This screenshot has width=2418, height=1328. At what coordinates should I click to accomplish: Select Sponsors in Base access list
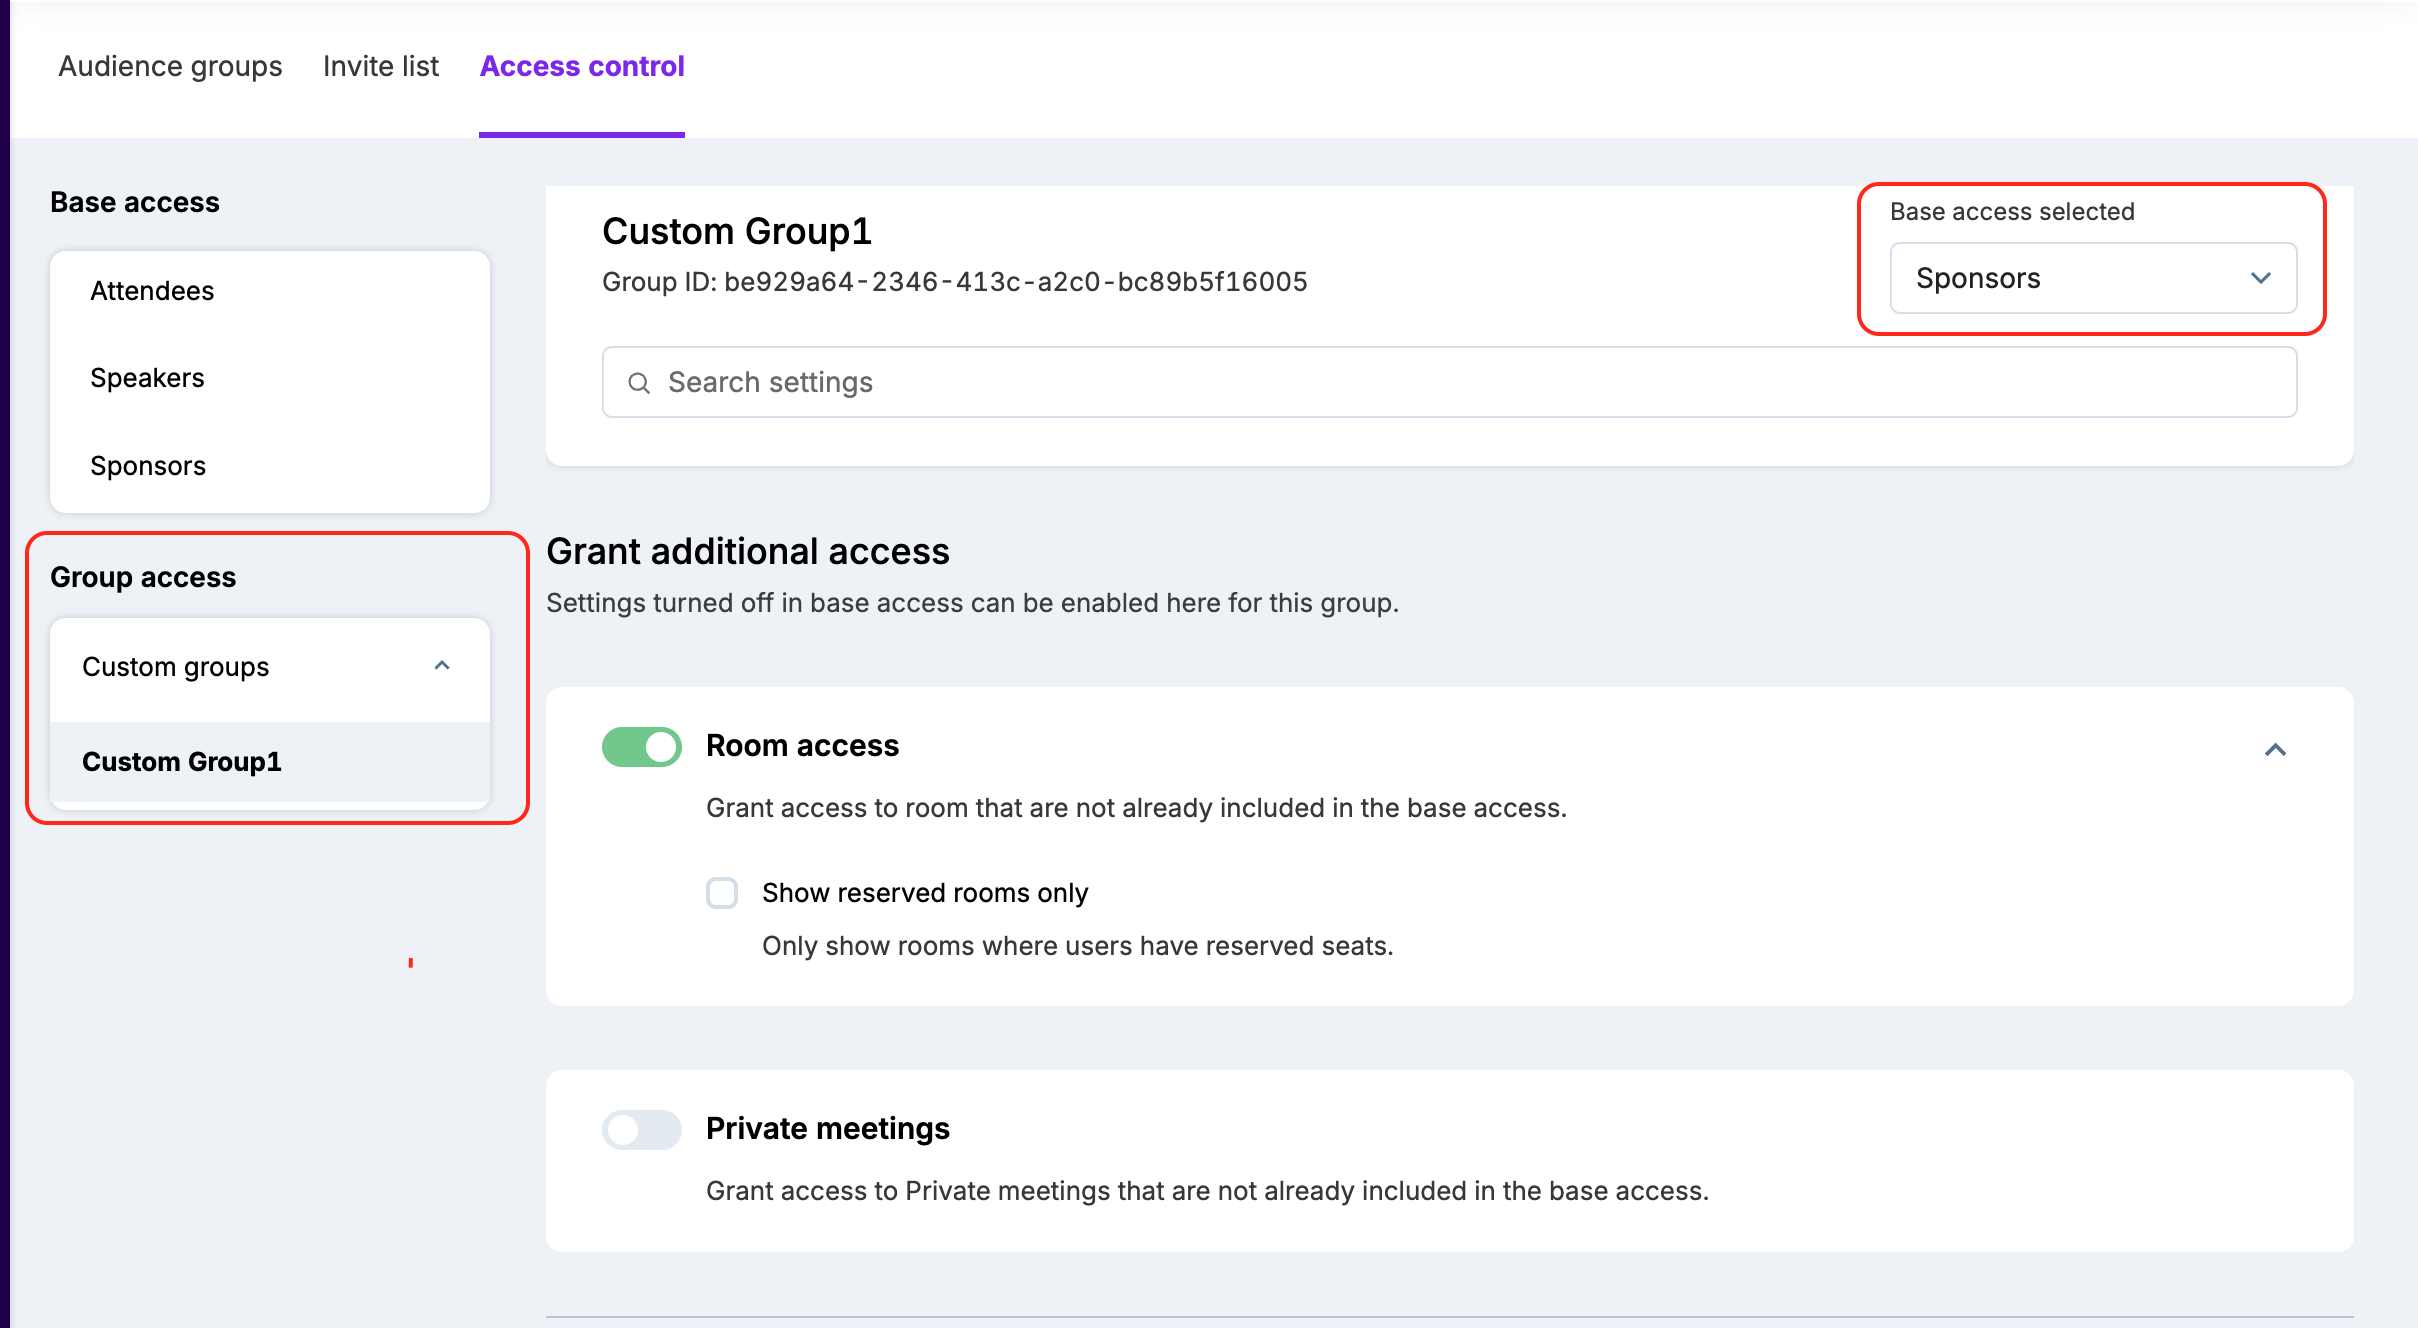coord(148,466)
